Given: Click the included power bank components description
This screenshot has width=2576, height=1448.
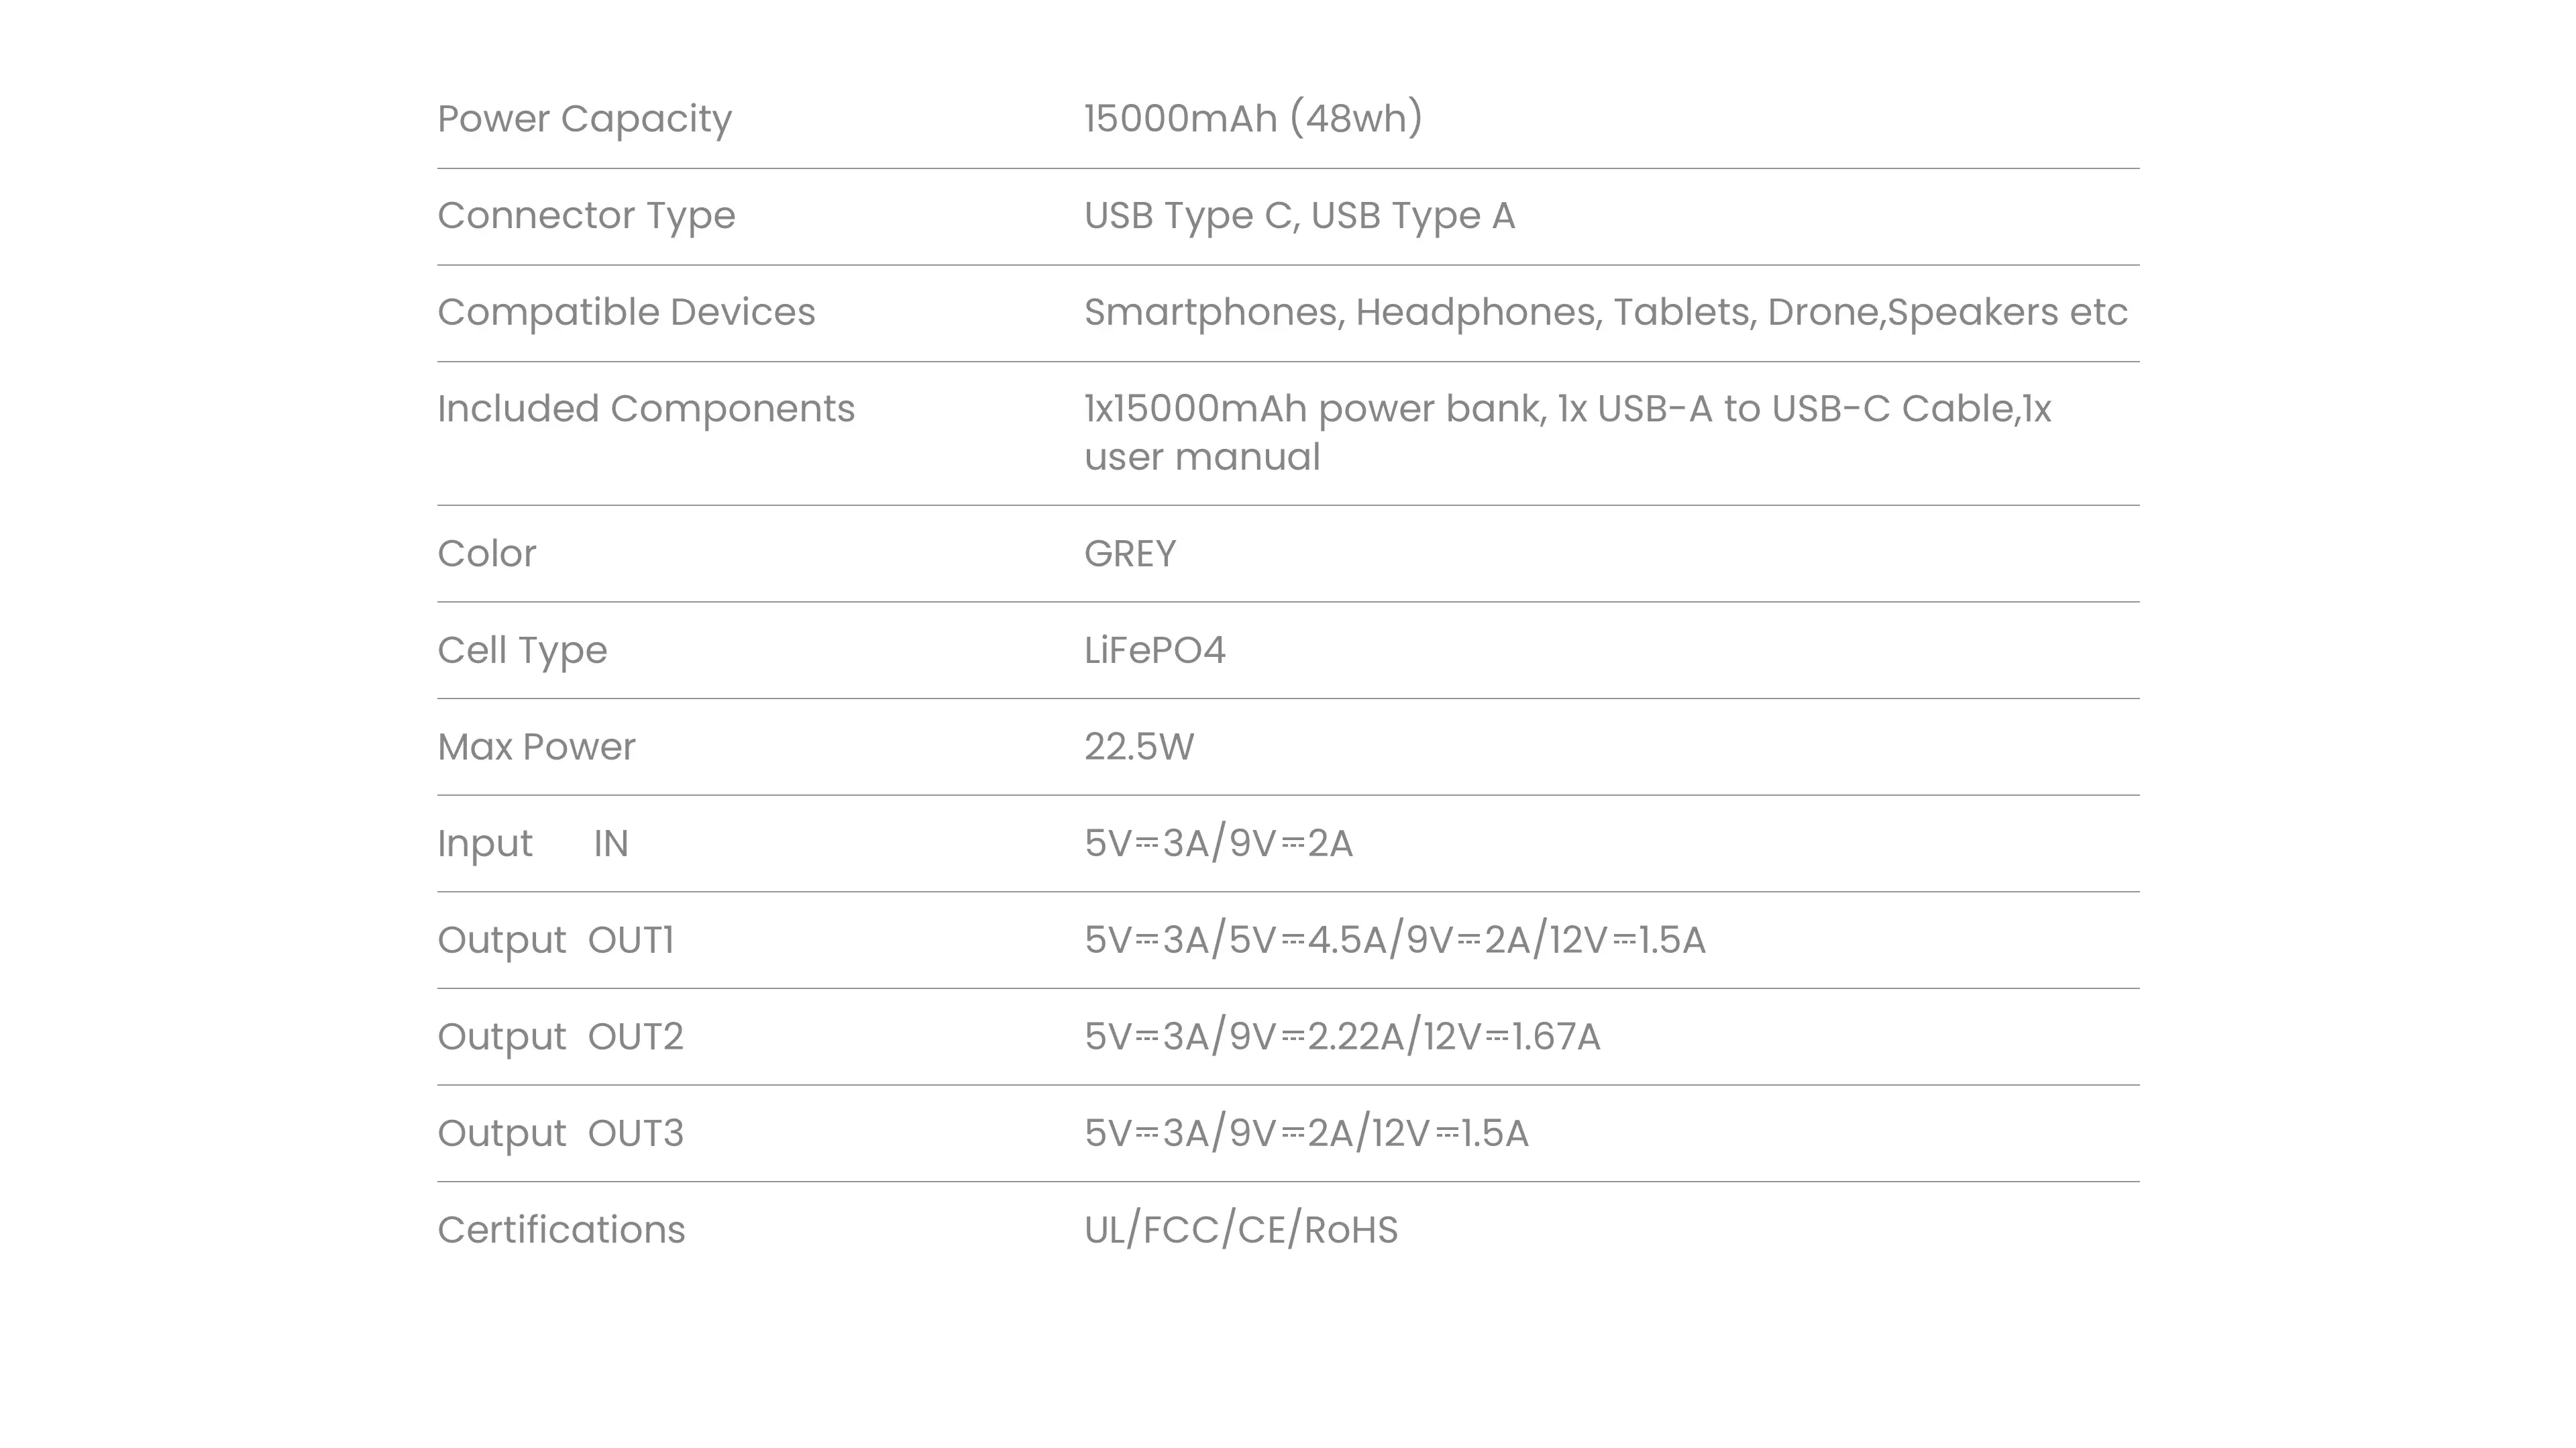Looking at the screenshot, I should coord(1567,433).
